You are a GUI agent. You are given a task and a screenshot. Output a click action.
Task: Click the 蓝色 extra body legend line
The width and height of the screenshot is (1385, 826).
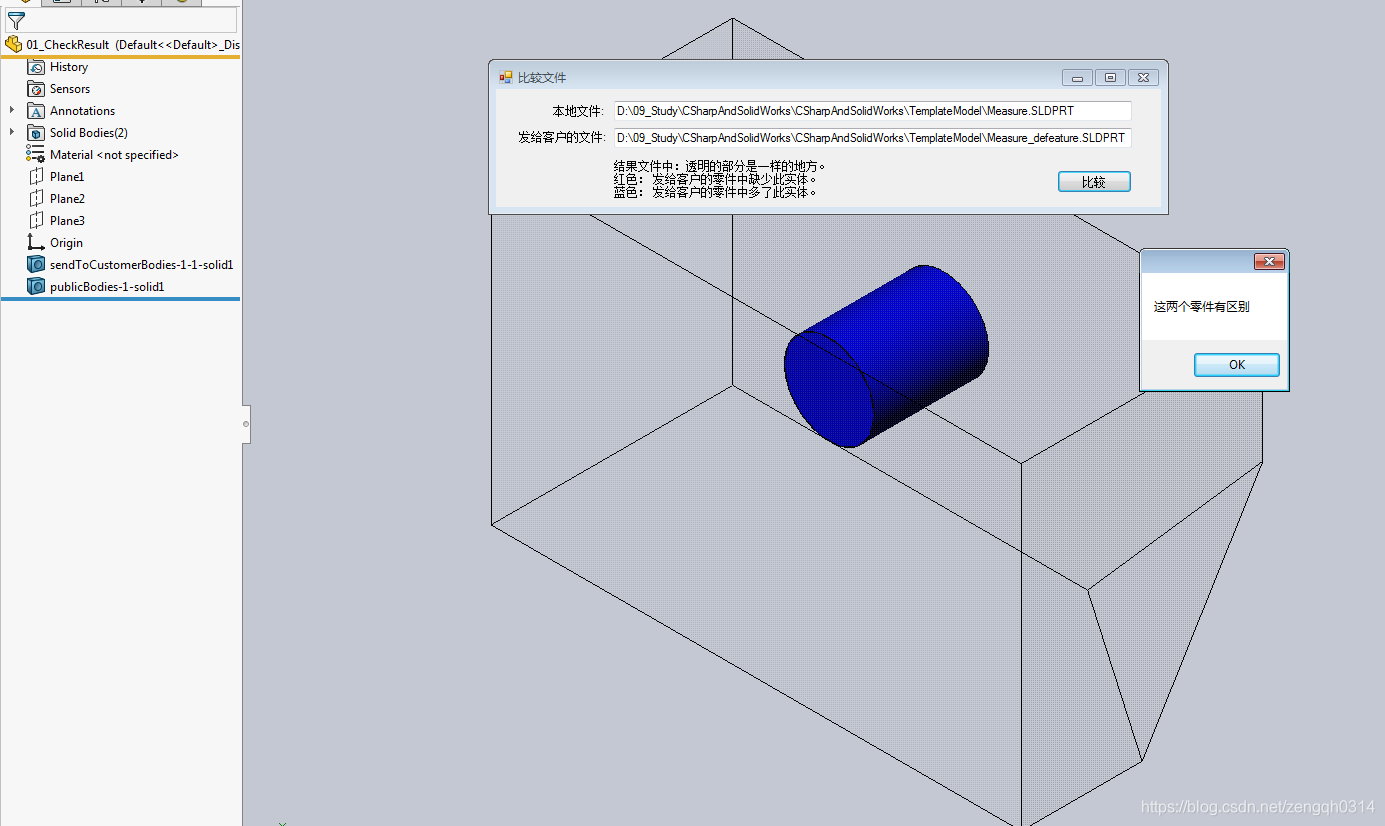coord(715,192)
